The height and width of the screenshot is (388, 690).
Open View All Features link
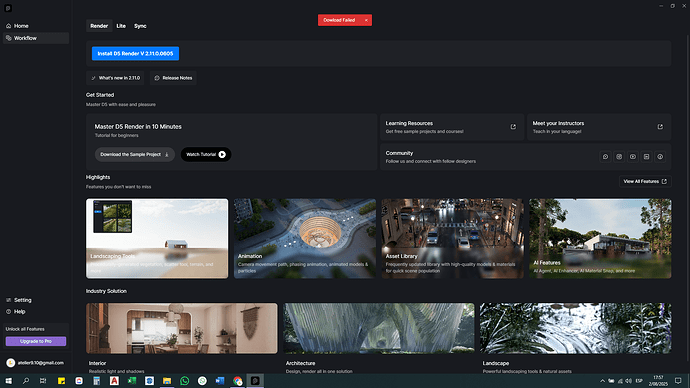645,181
